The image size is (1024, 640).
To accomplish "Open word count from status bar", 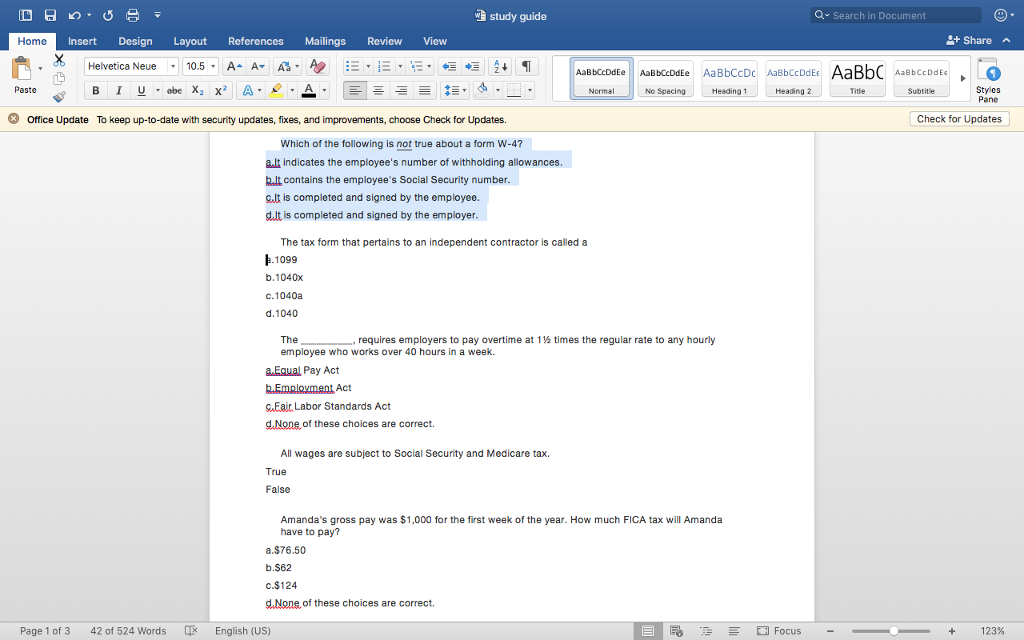I will (x=128, y=631).
